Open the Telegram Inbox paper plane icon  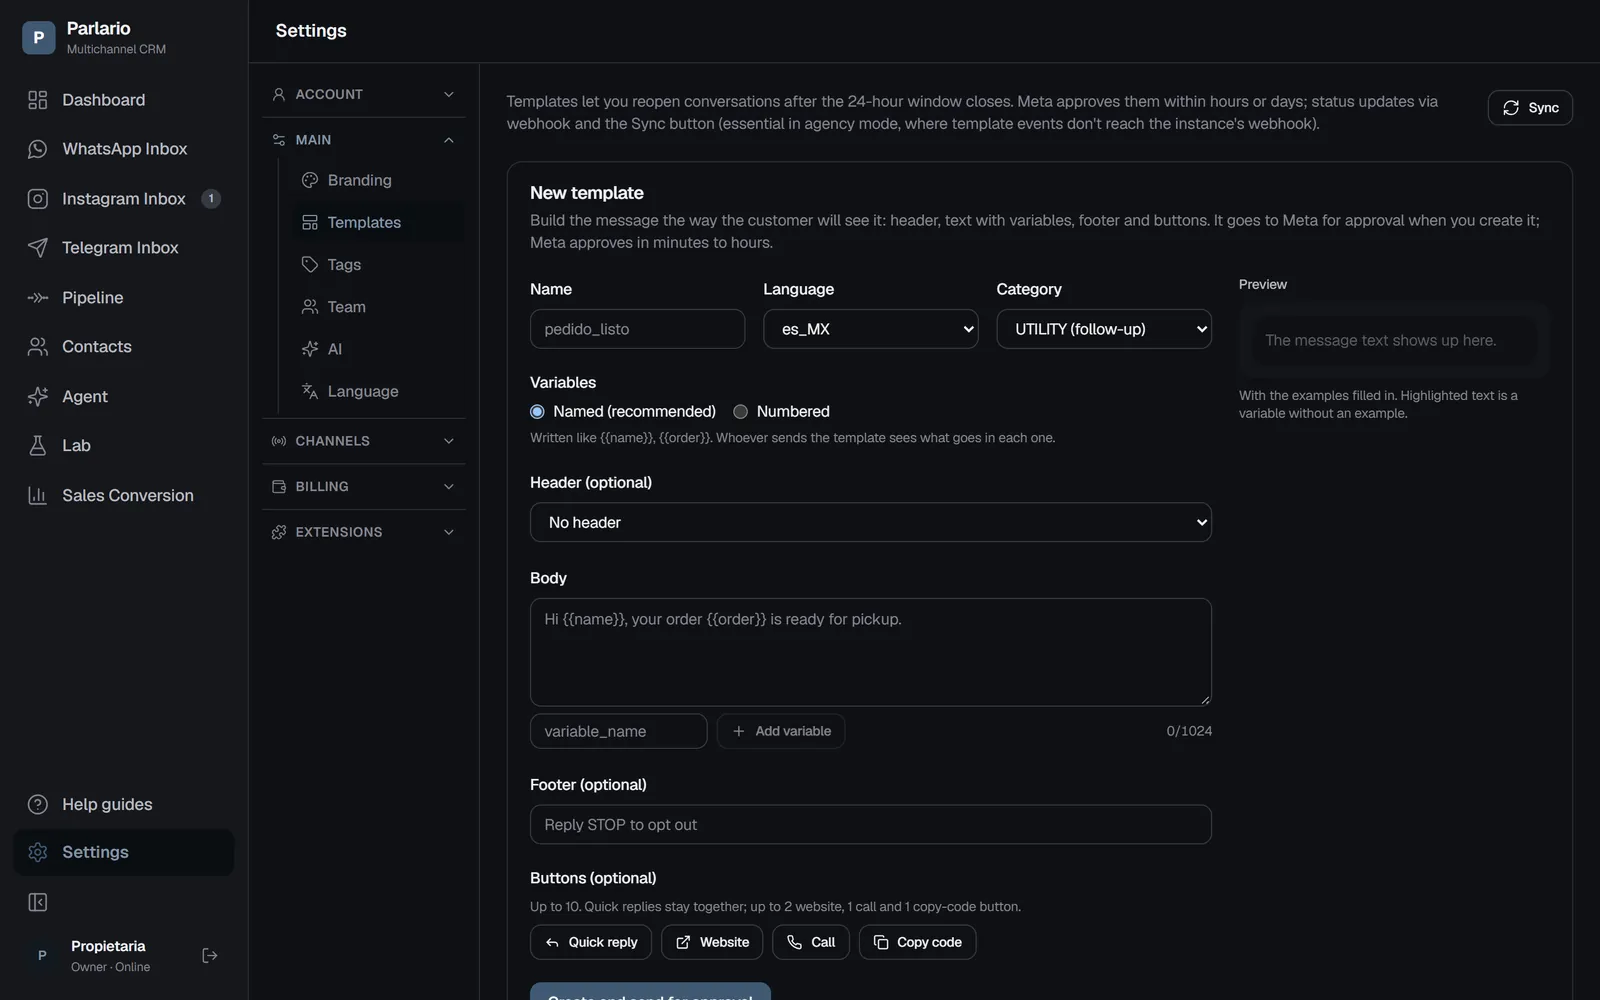37,248
